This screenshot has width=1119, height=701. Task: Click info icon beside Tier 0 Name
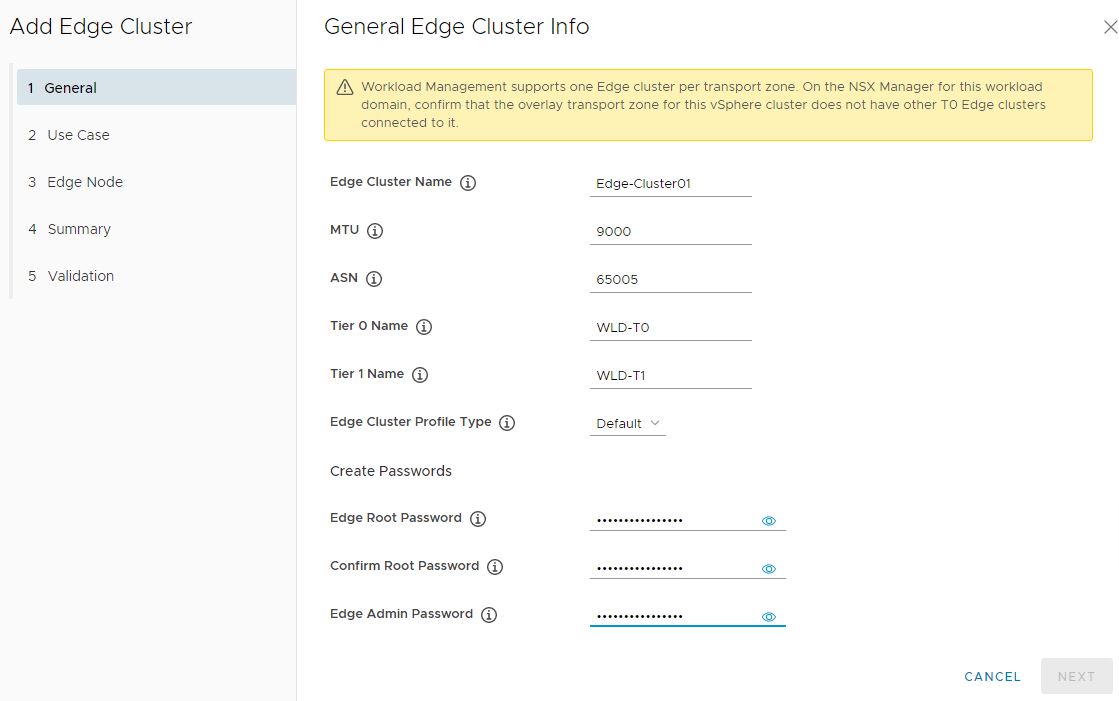click(424, 327)
